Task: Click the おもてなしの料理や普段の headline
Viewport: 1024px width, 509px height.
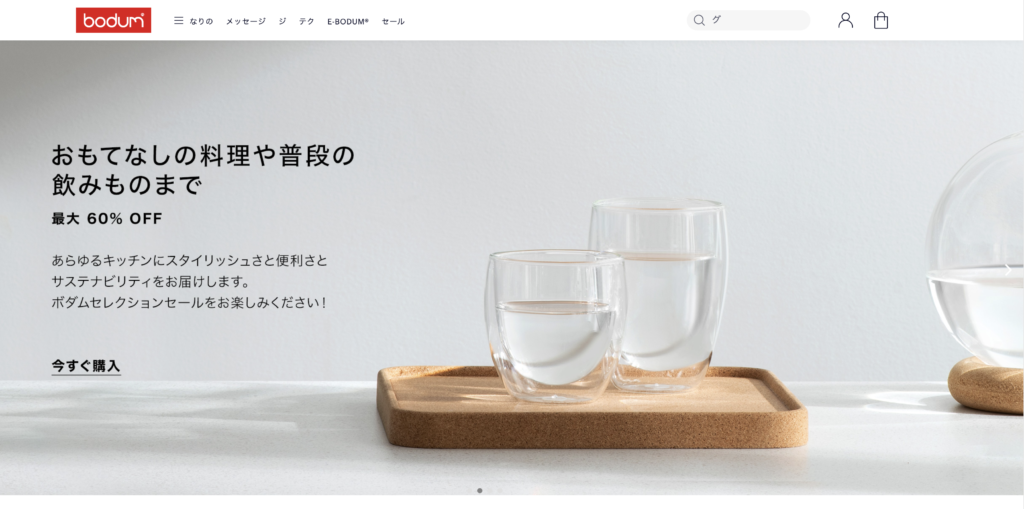Action: (203, 156)
